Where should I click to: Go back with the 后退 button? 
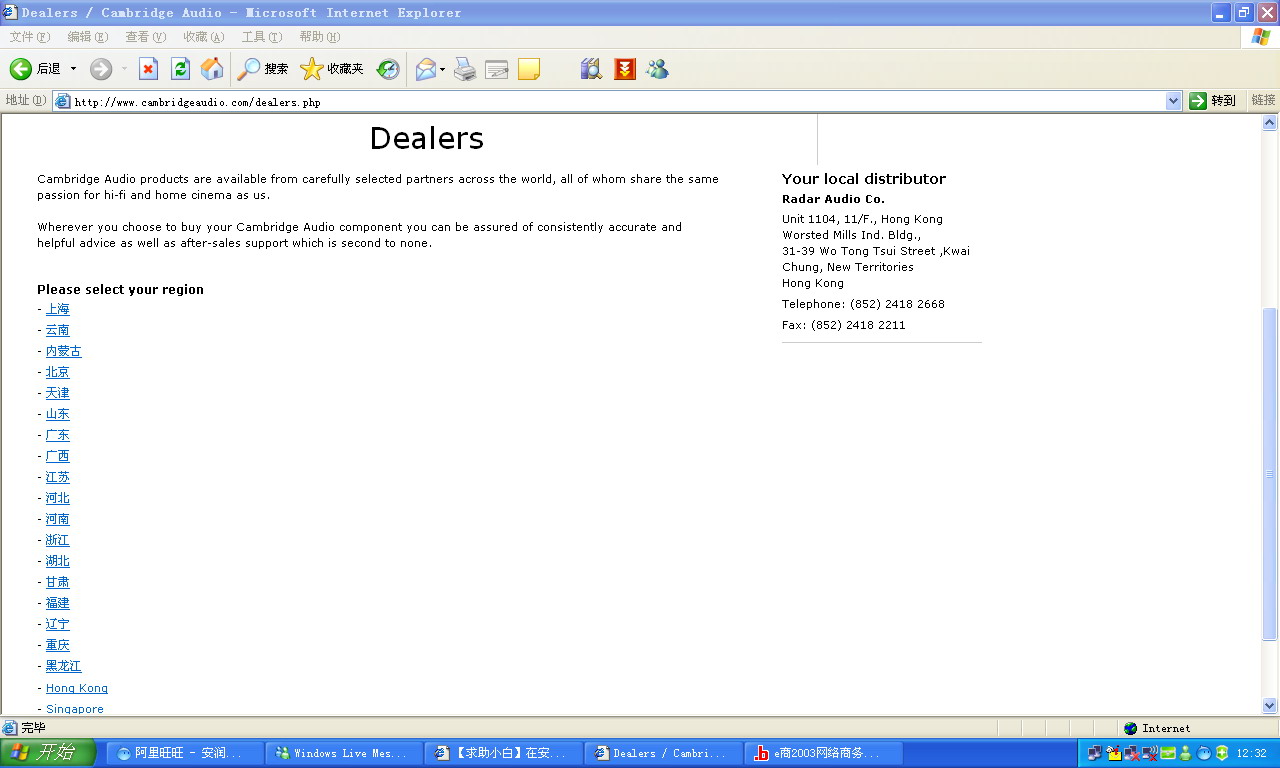click(36, 69)
